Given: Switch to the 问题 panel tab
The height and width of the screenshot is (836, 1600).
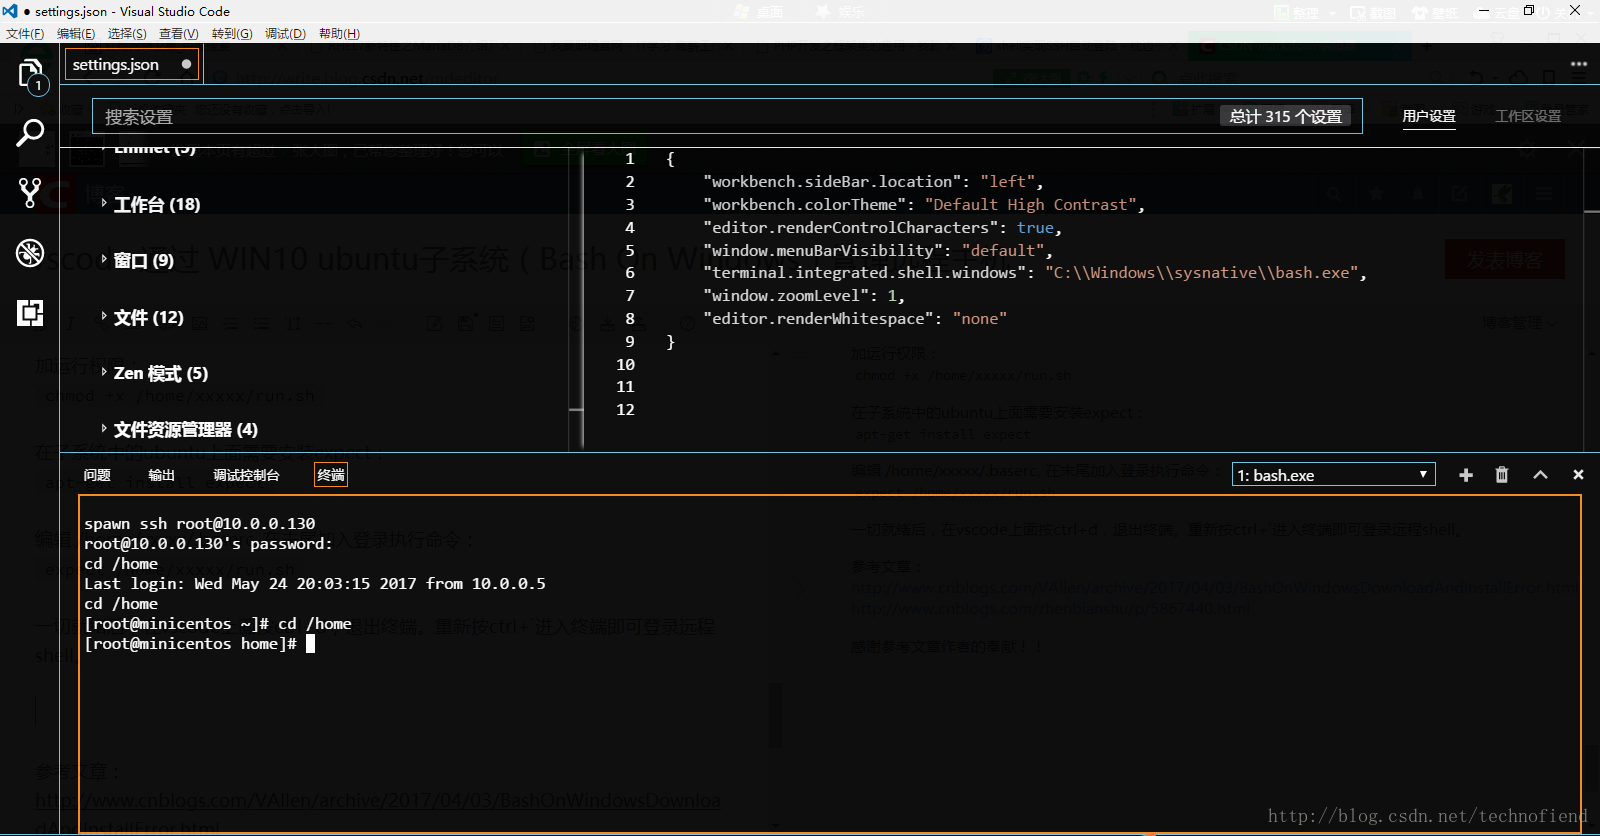Looking at the screenshot, I should tap(97, 475).
